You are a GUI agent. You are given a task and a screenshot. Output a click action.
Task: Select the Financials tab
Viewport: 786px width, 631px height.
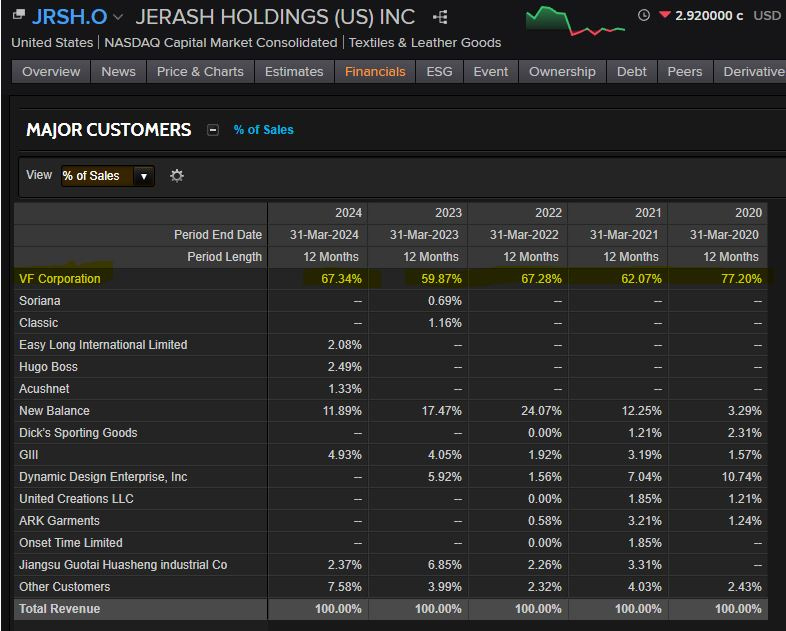pyautogui.click(x=375, y=72)
